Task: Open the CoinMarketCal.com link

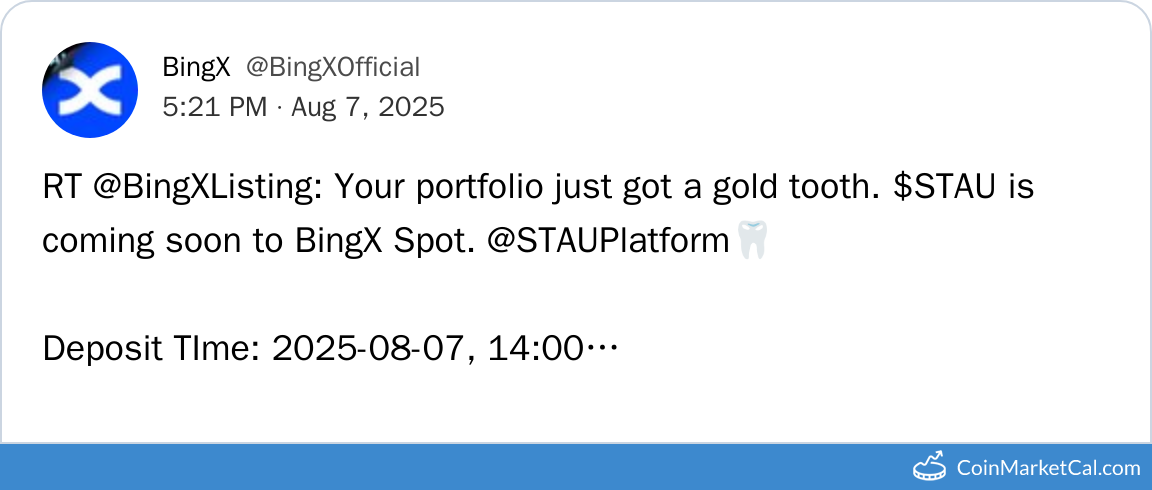Action: pos(1048,467)
